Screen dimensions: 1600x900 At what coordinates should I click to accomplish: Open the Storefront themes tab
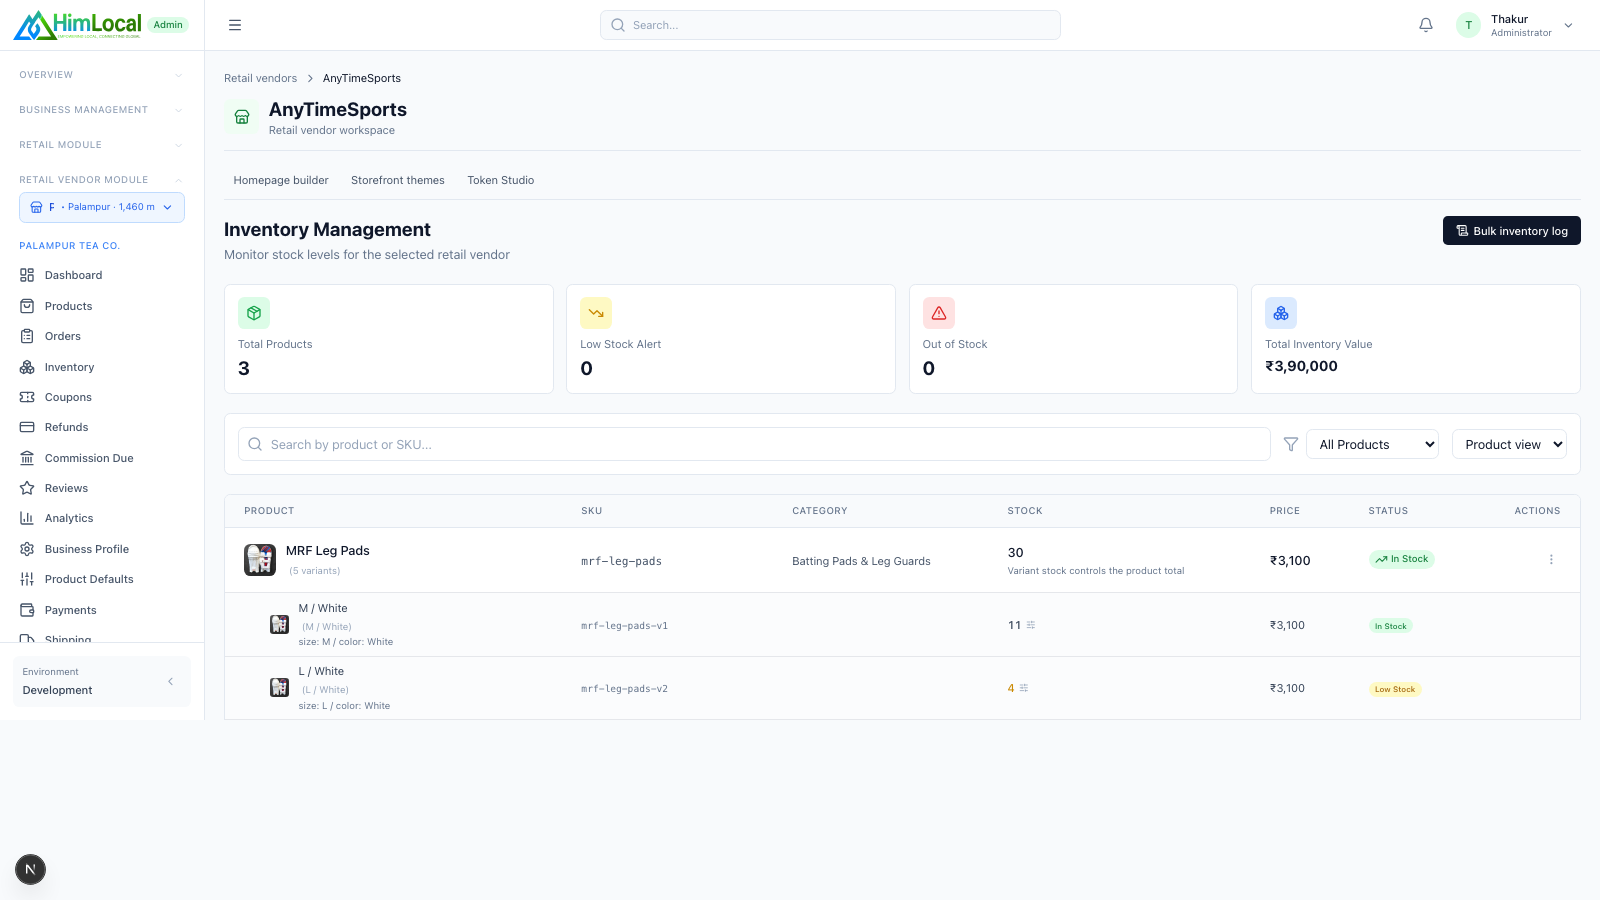(398, 180)
